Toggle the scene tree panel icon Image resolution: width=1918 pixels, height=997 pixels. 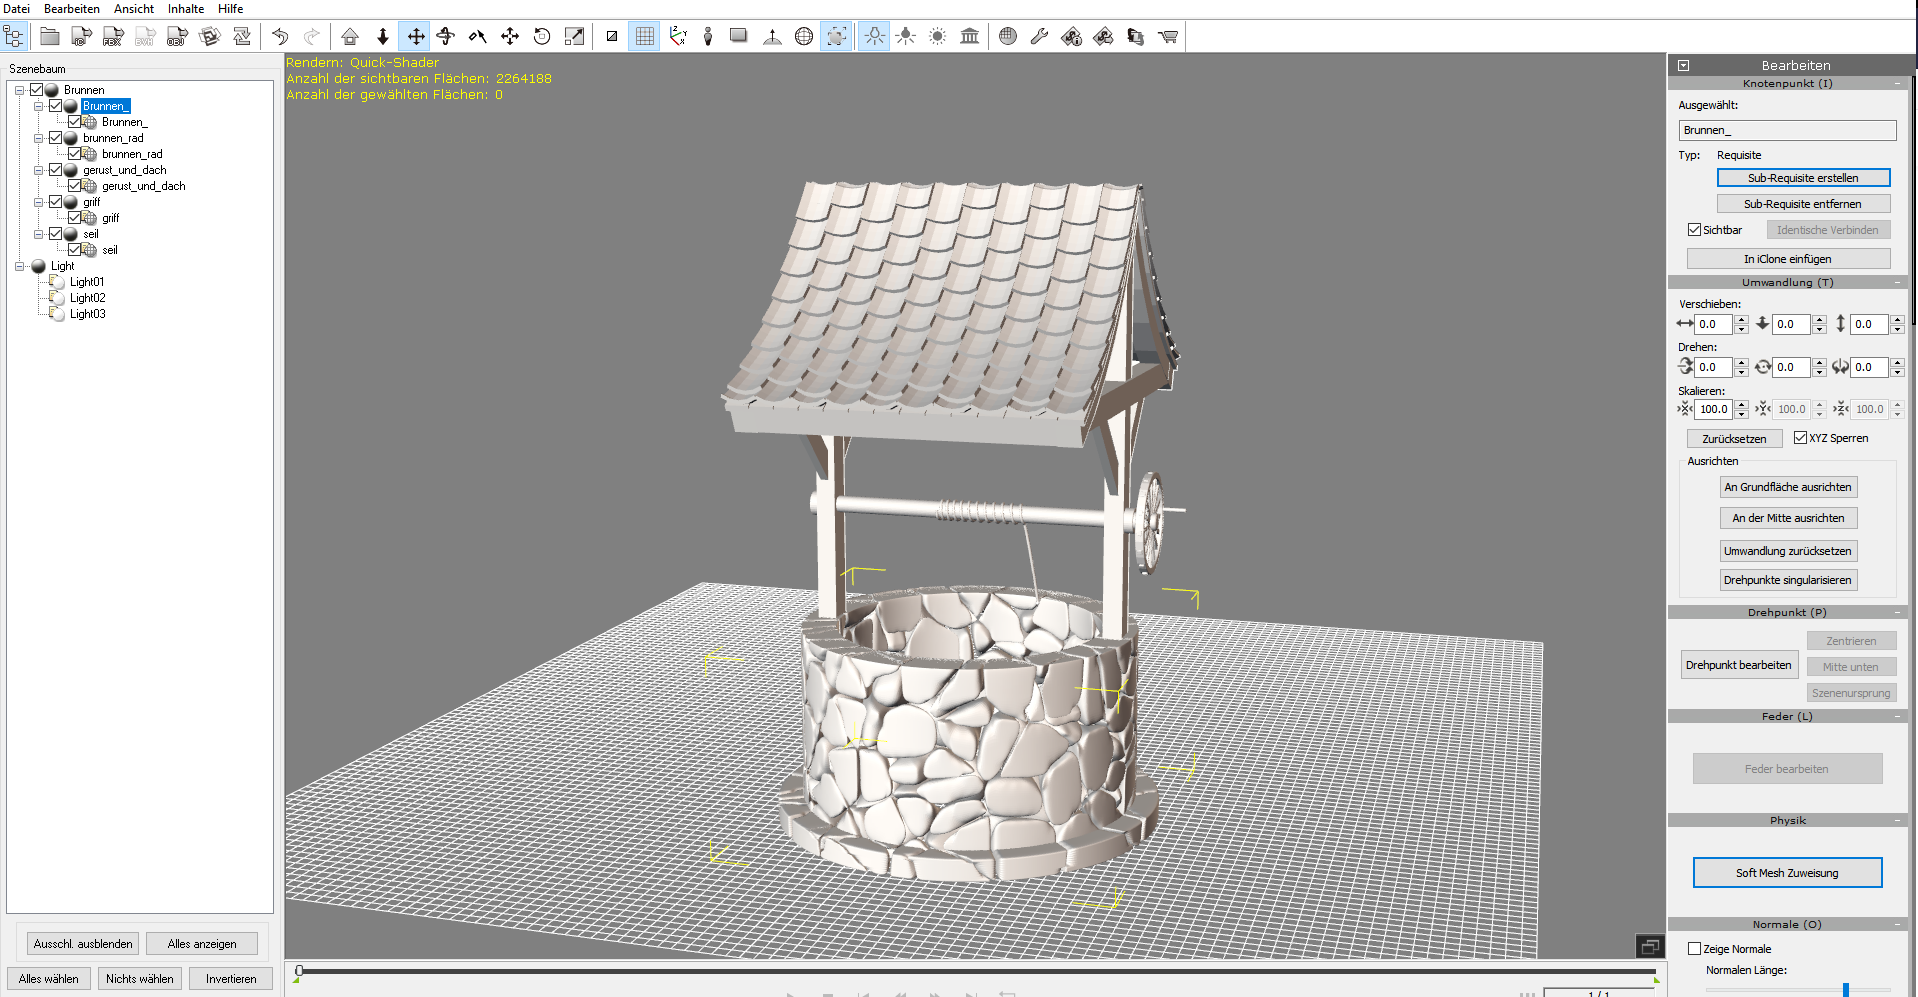click(x=14, y=37)
